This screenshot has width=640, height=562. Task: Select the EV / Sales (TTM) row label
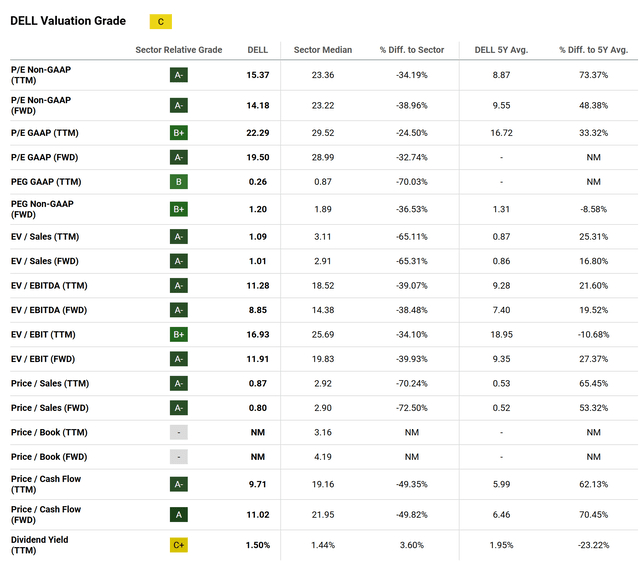(x=45, y=237)
